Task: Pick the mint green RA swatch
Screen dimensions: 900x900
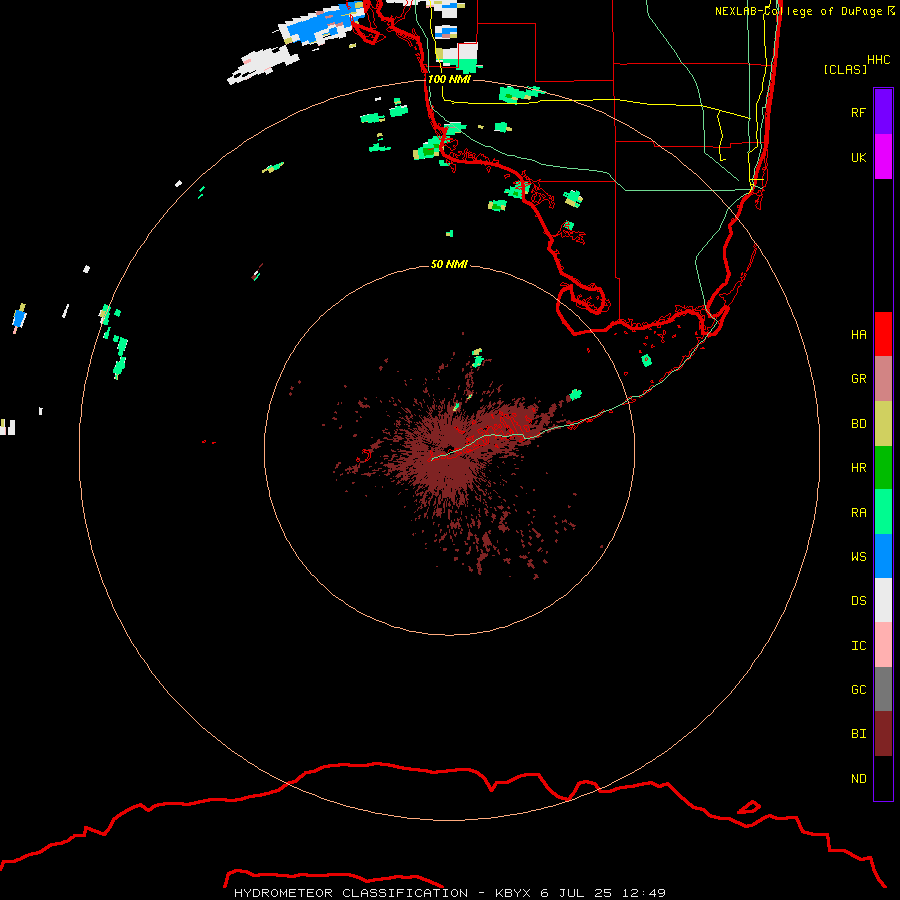Action: click(x=883, y=512)
